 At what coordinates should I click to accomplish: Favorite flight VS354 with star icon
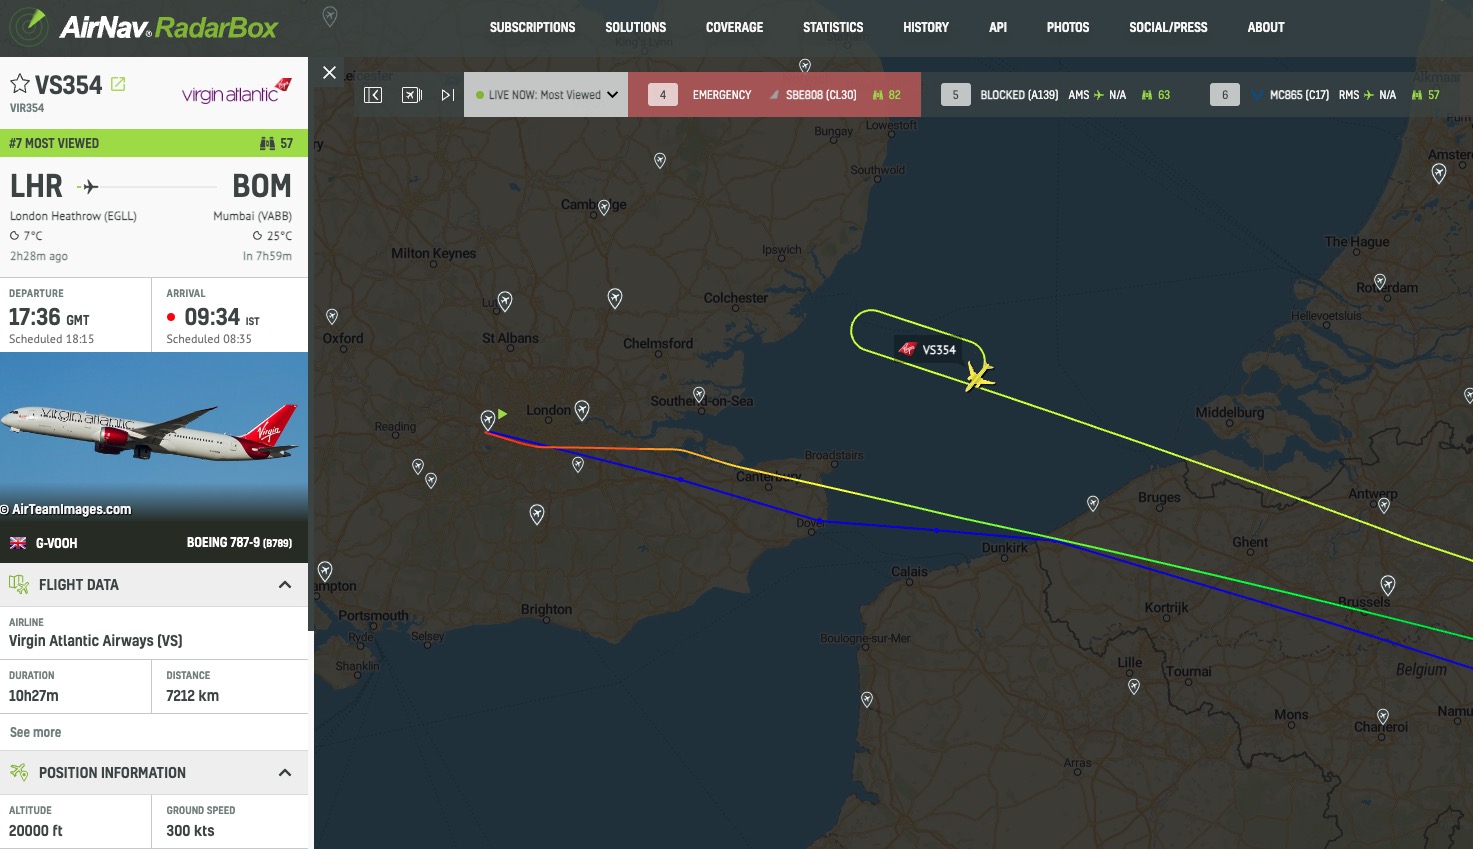20,84
